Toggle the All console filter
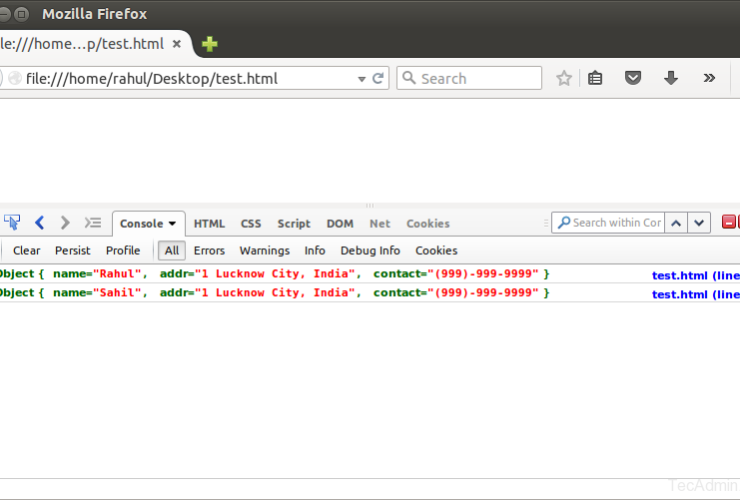740x500 pixels. coord(172,251)
